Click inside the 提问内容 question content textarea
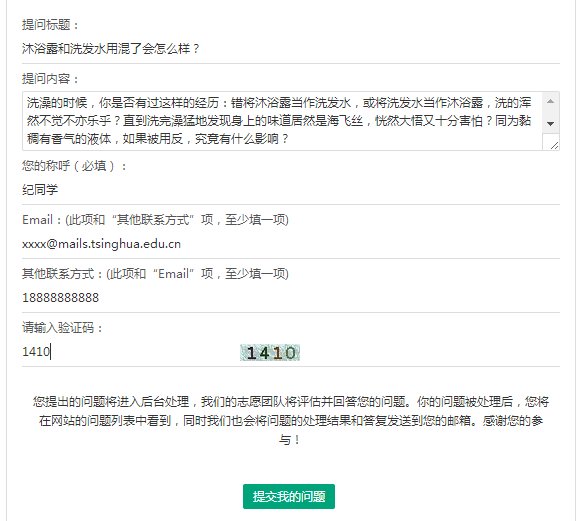This screenshot has width=582, height=521. tap(282, 121)
